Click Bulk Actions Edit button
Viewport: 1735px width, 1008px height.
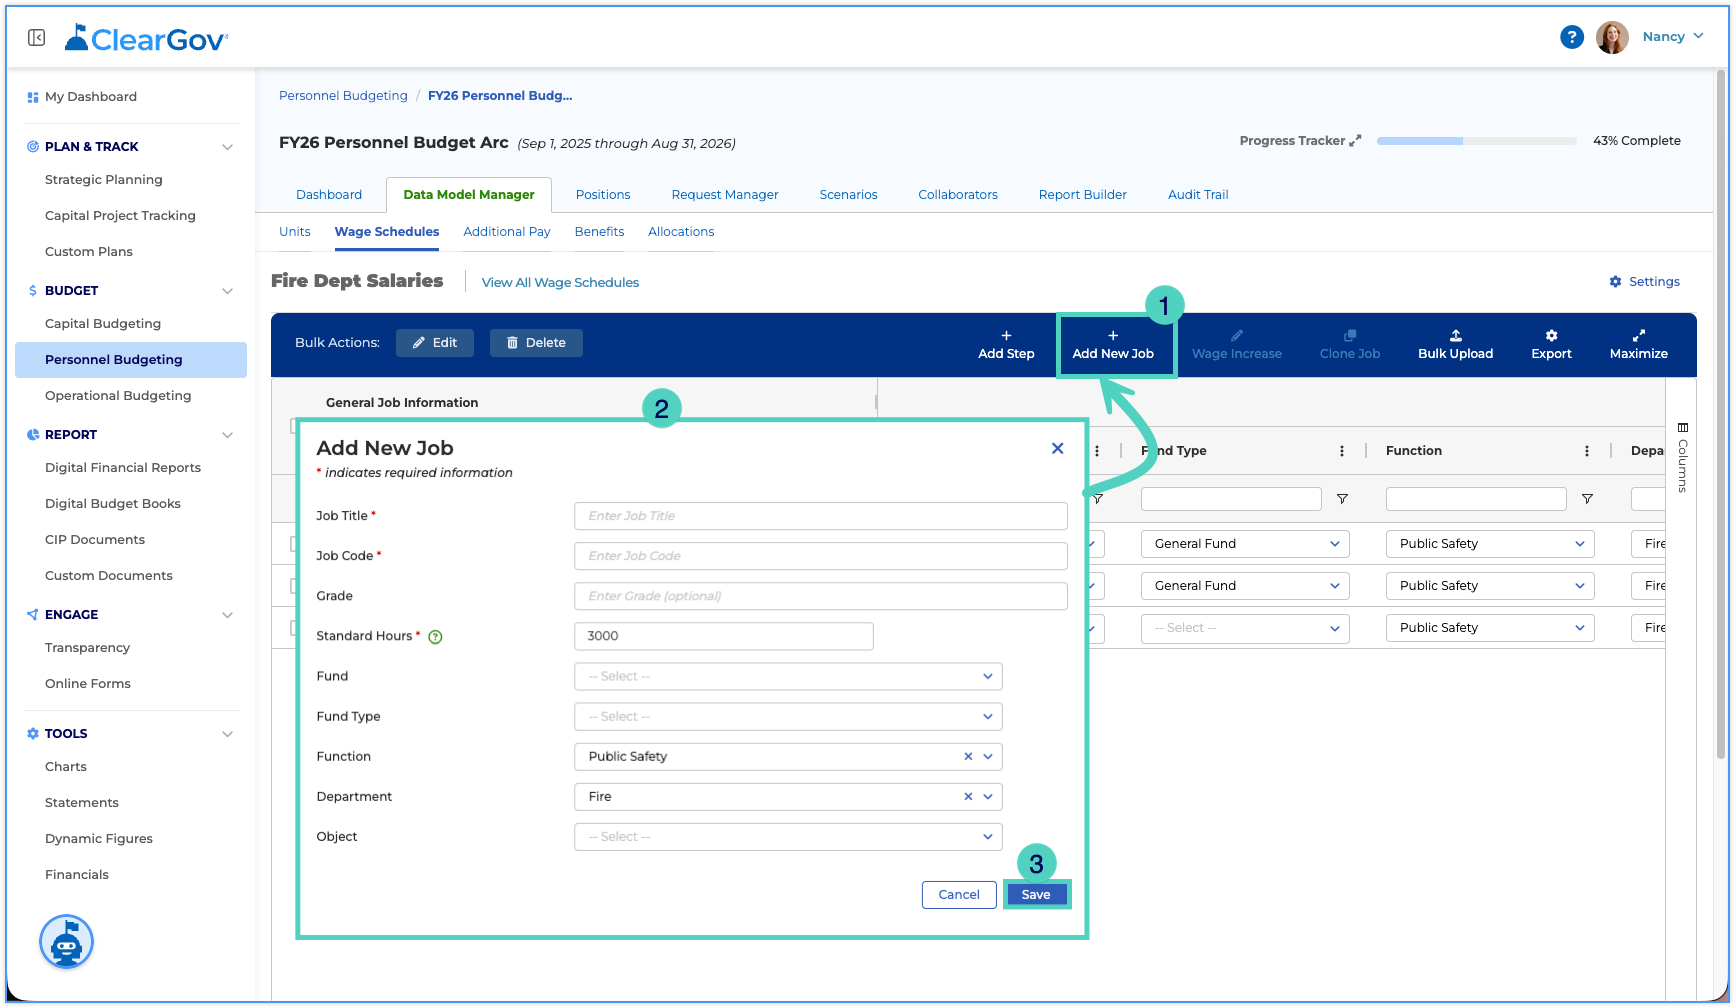coord(435,343)
